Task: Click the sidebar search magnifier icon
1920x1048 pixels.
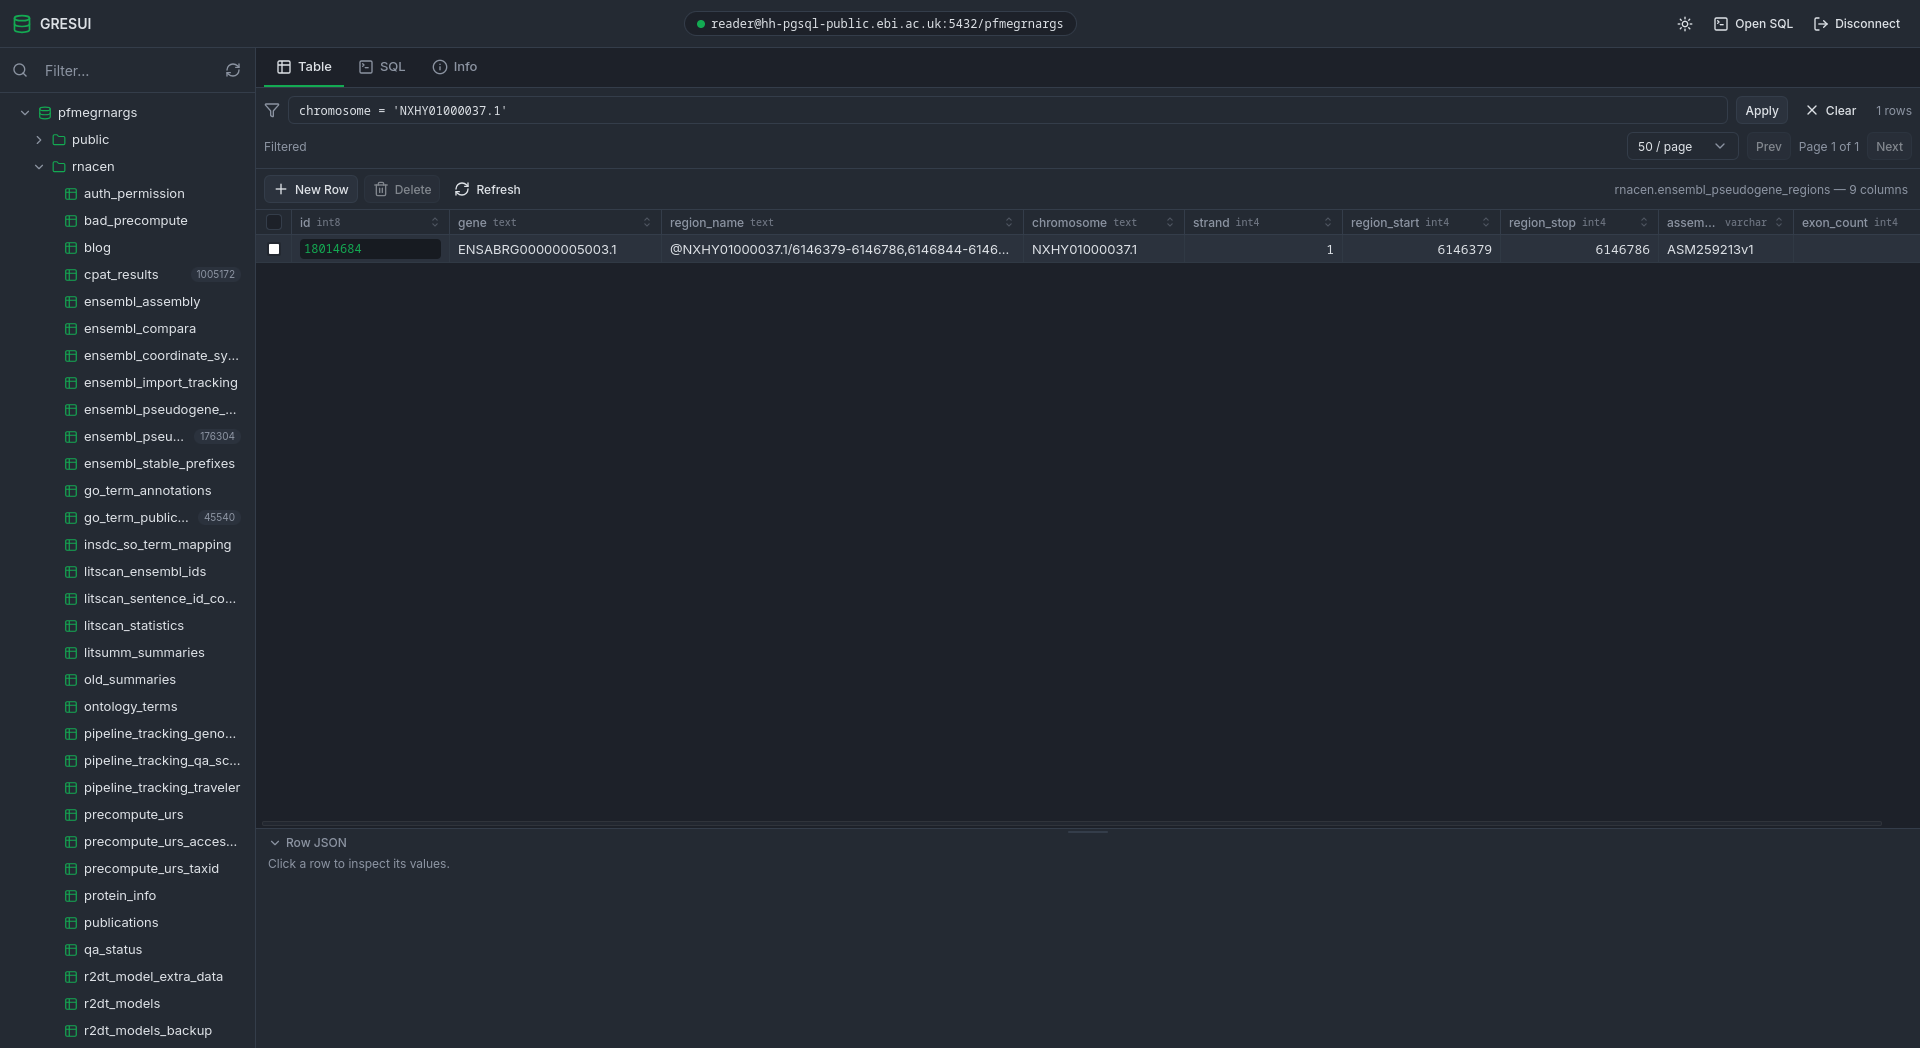Action: tap(20, 71)
